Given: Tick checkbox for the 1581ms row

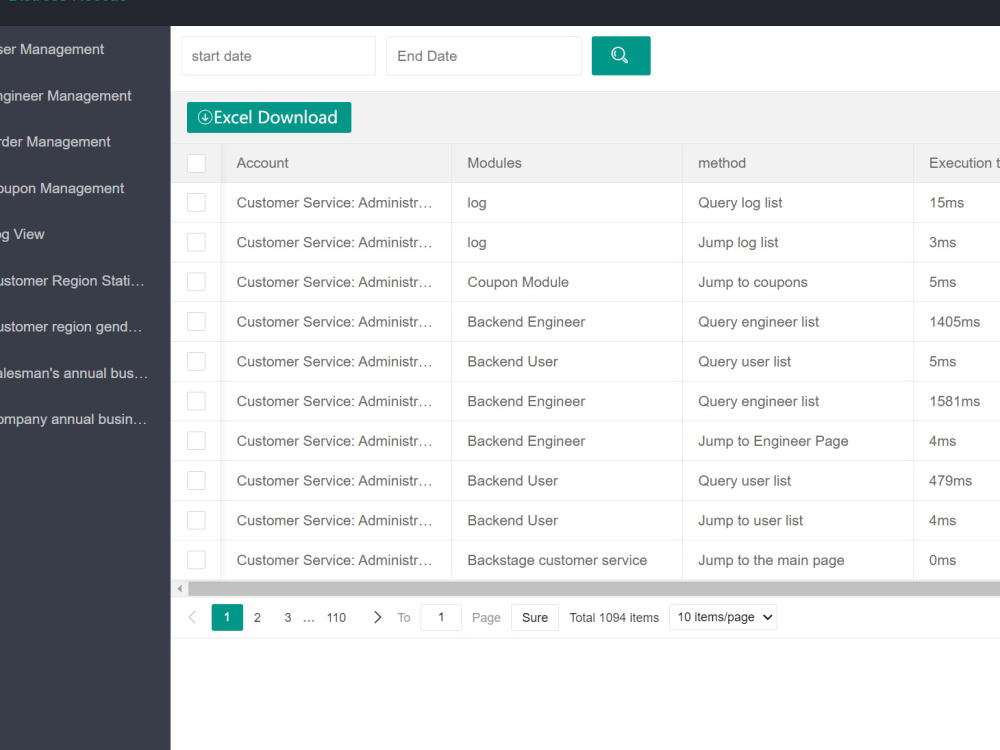Looking at the screenshot, I should pos(196,401).
